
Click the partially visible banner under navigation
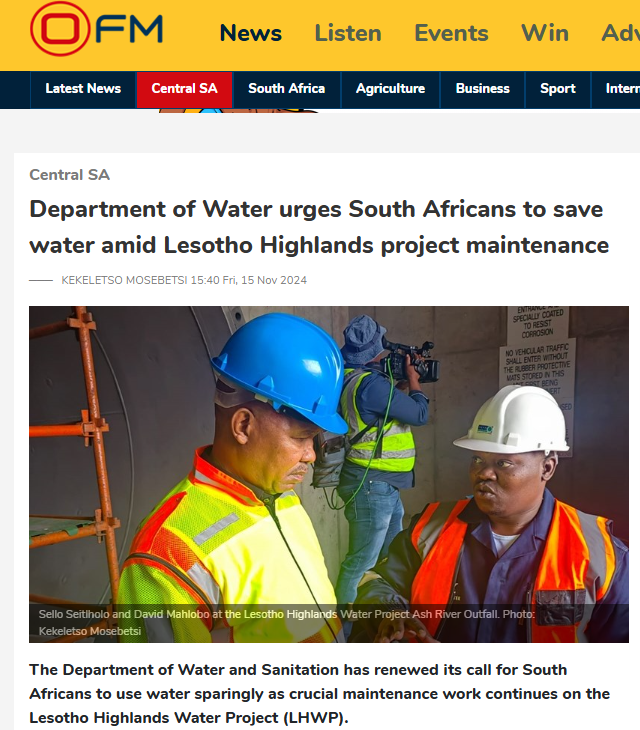tap(238, 110)
